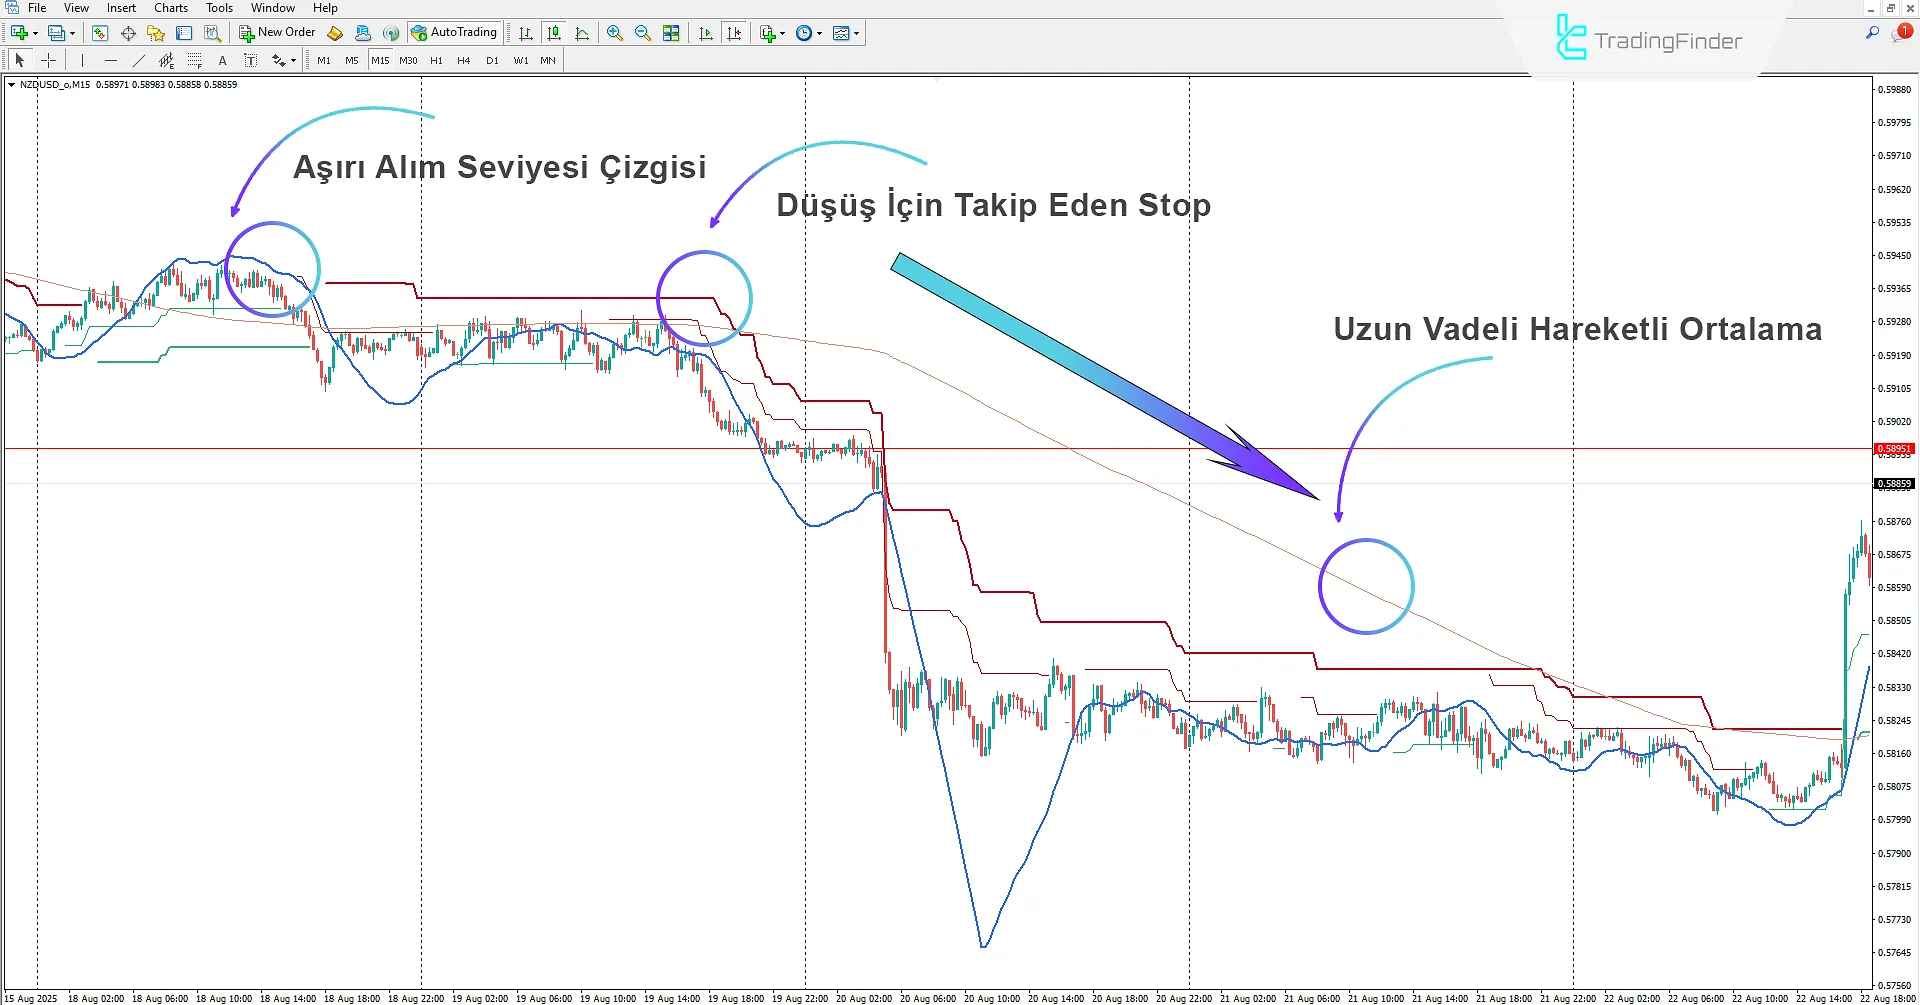Enable chart auto scroll
Image resolution: width=1920 pixels, height=1005 pixels.
(705, 32)
